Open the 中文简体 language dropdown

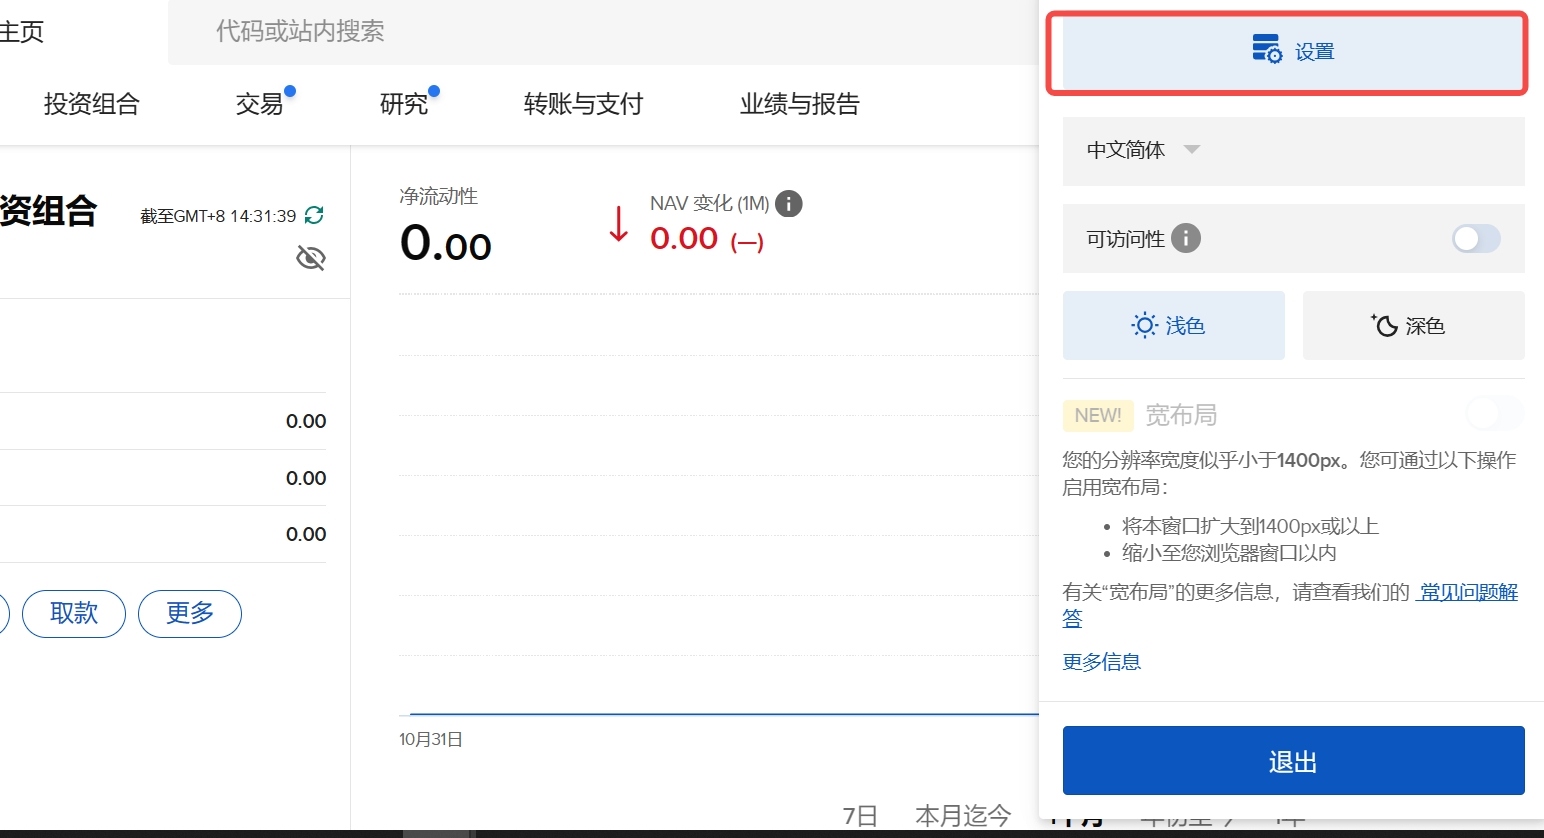[x=1140, y=150]
